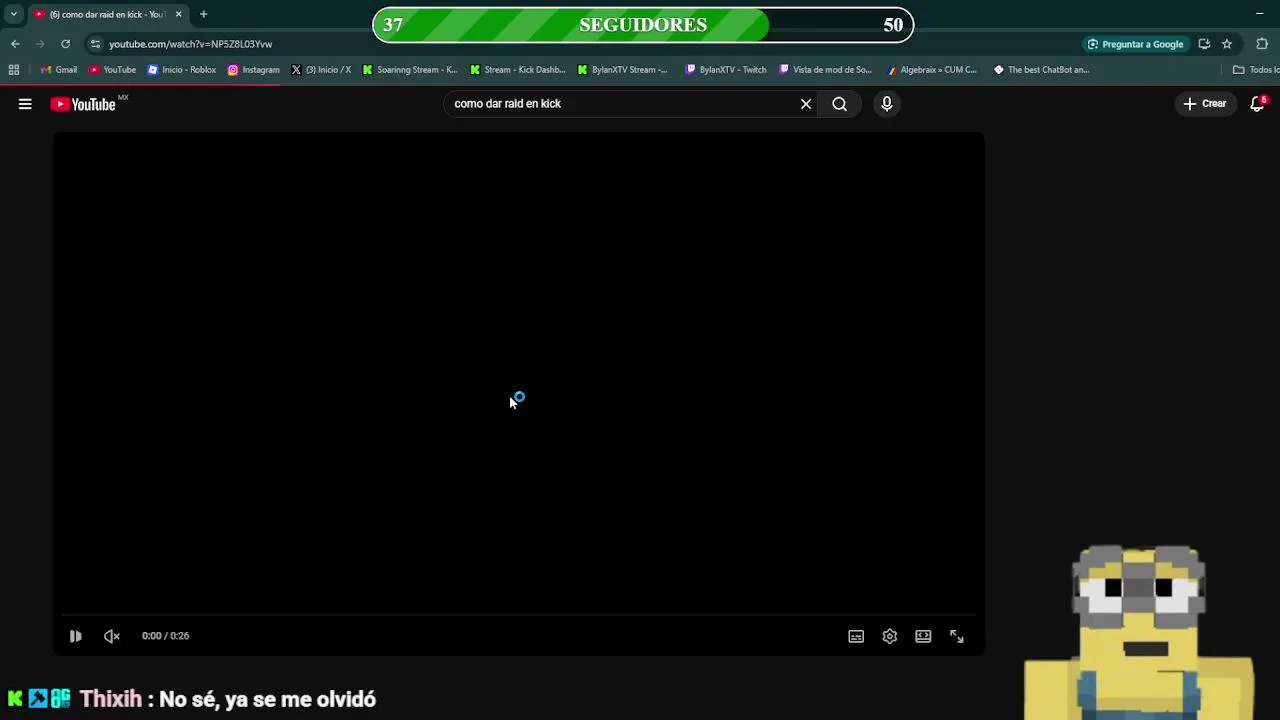This screenshot has height=720, width=1280.
Task: Pause the video
Action: click(75, 636)
